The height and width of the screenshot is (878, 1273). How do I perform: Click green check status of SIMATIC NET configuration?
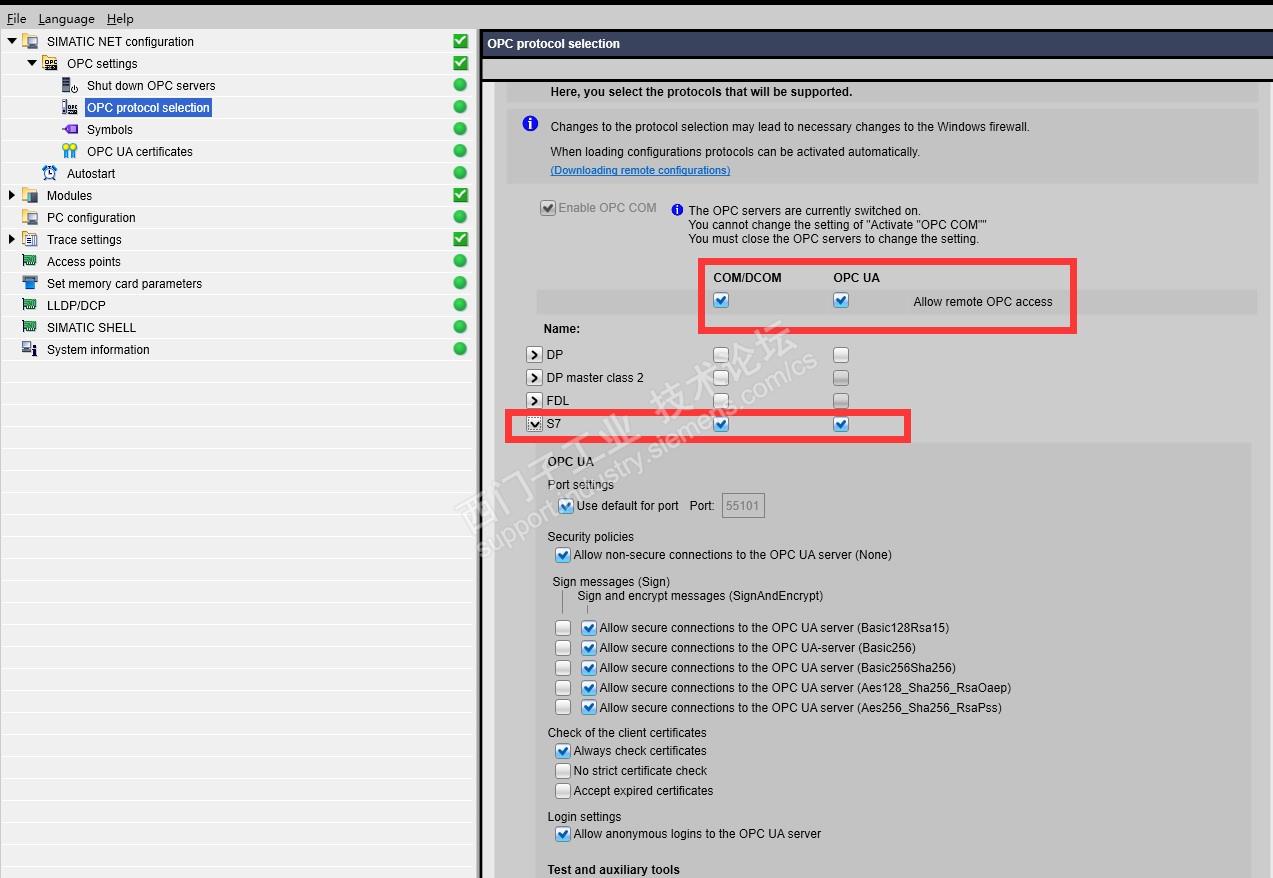click(460, 41)
